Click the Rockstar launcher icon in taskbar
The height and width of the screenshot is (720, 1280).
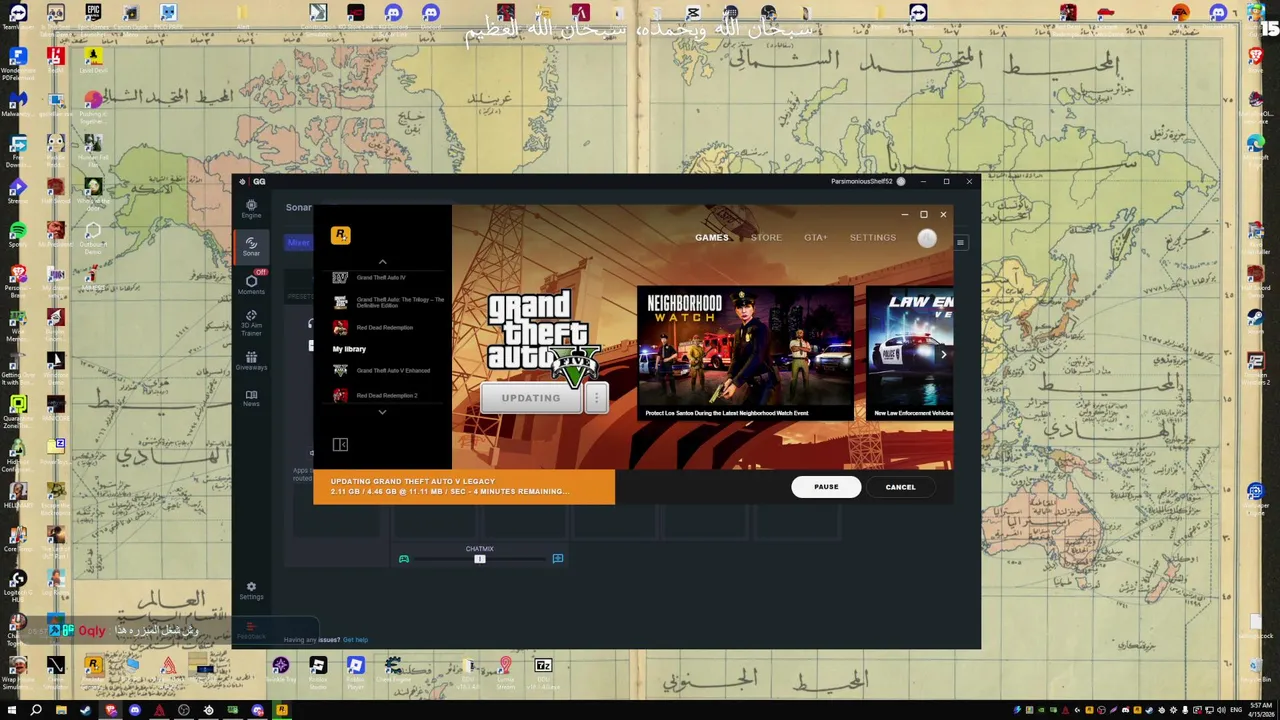(x=282, y=710)
